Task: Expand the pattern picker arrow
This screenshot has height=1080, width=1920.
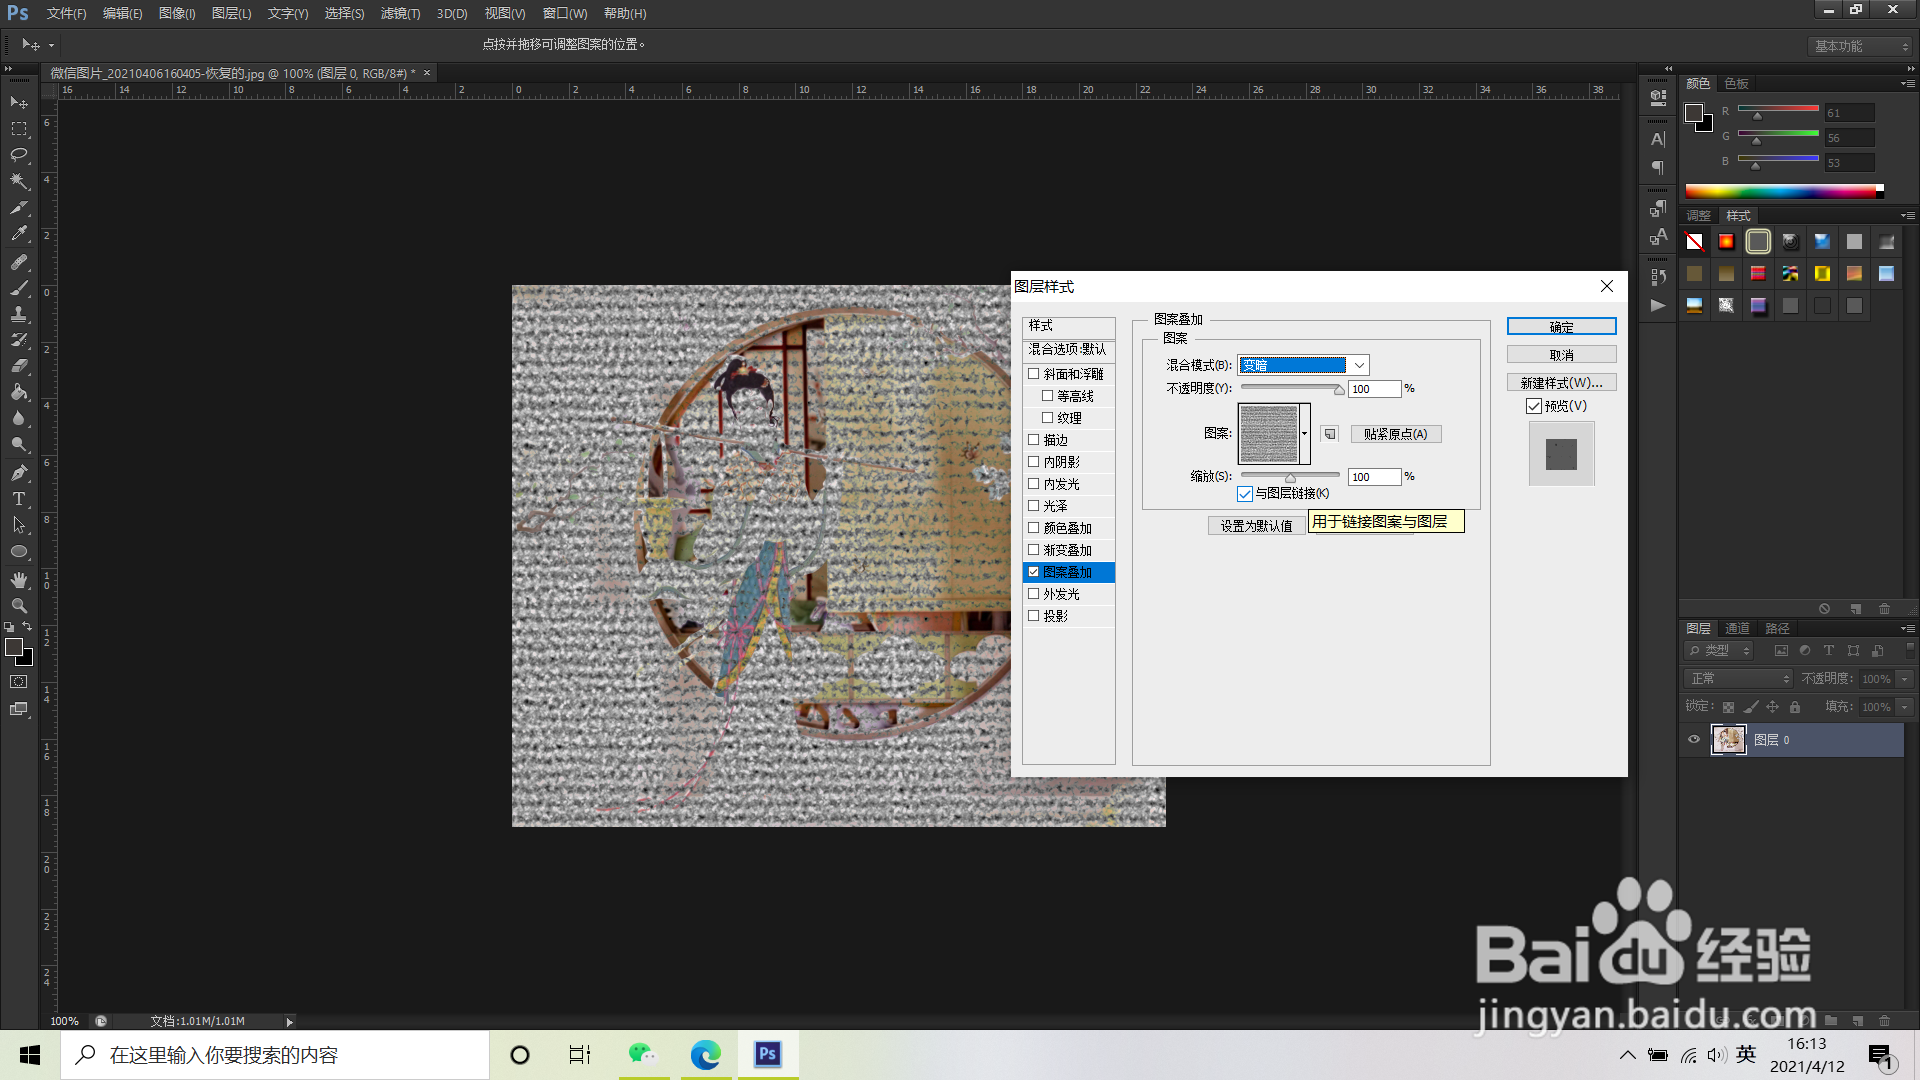Action: [x=1304, y=434]
